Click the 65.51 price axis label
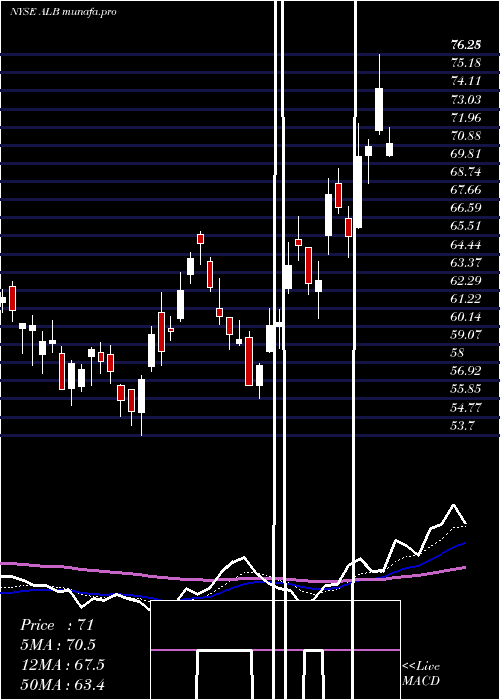500x700 pixels. click(466, 226)
